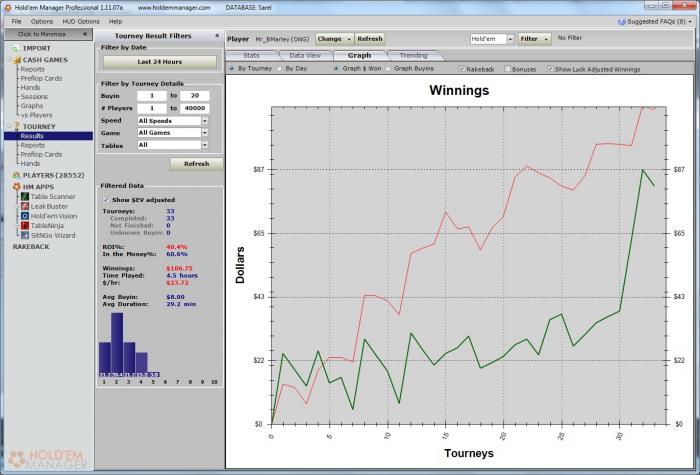Minimize sidebar using Click to Minimize arrow
700x475 pixels.
pyautogui.click(x=85, y=34)
